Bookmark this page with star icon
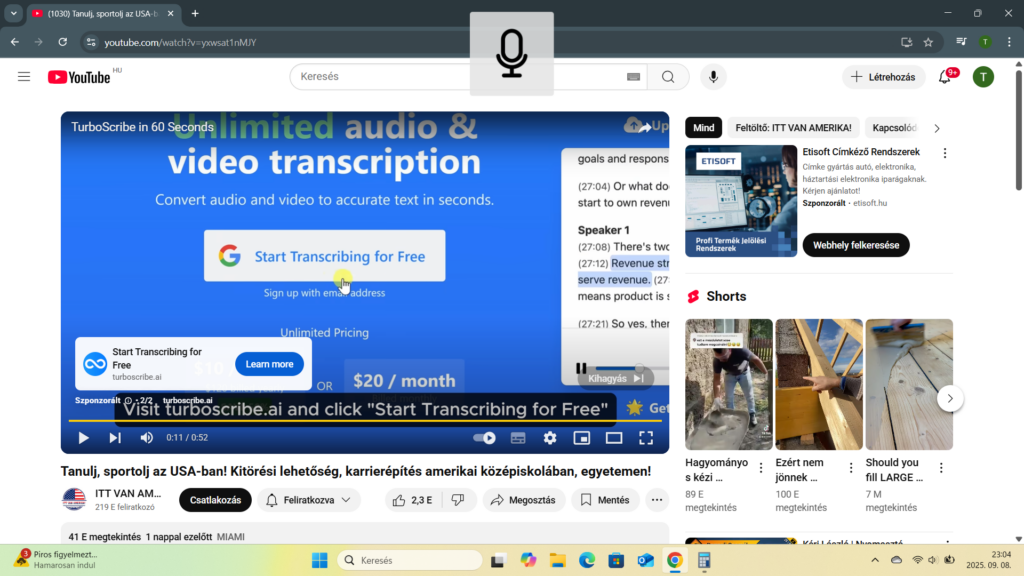The height and width of the screenshot is (576, 1024). pos(928,42)
